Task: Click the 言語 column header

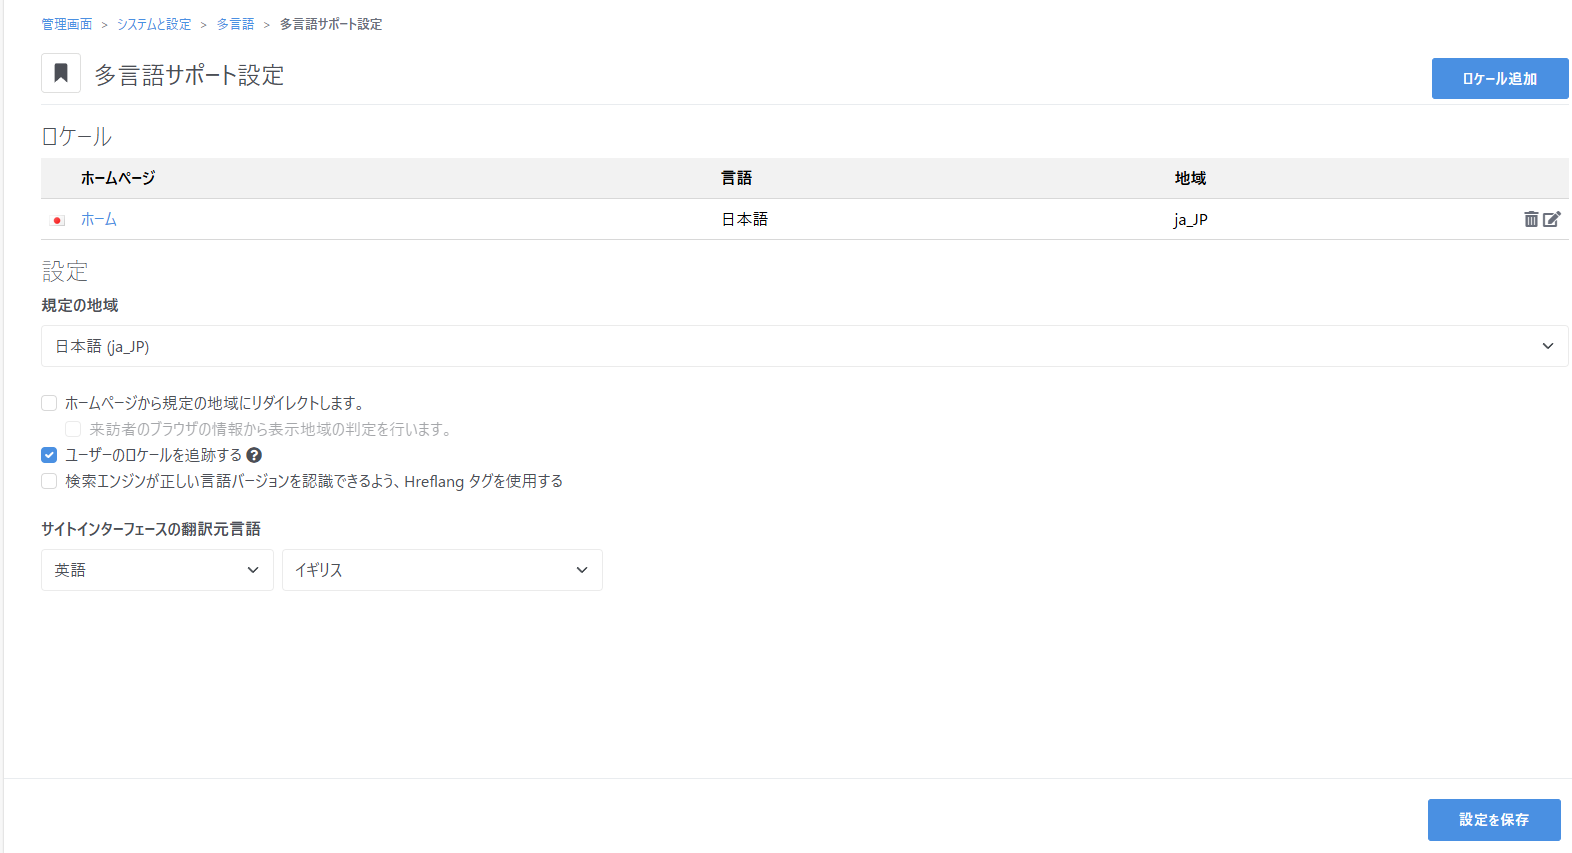Action: 736,178
